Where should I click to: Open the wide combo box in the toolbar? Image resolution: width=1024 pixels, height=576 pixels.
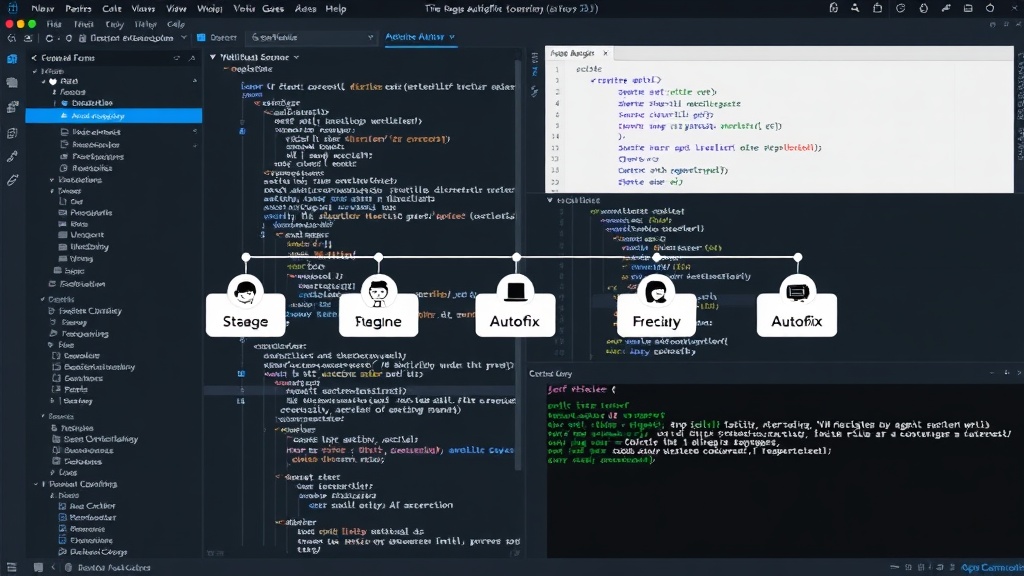pyautogui.click(x=312, y=37)
